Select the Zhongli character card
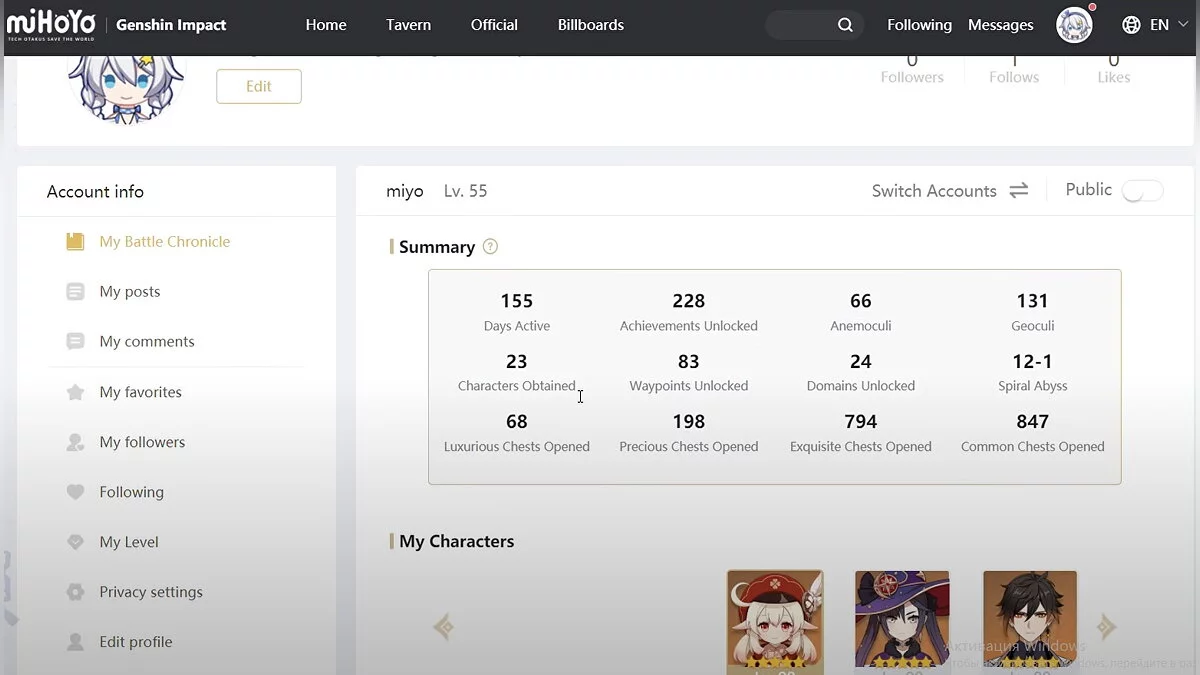This screenshot has width=1200, height=675. click(x=1030, y=622)
